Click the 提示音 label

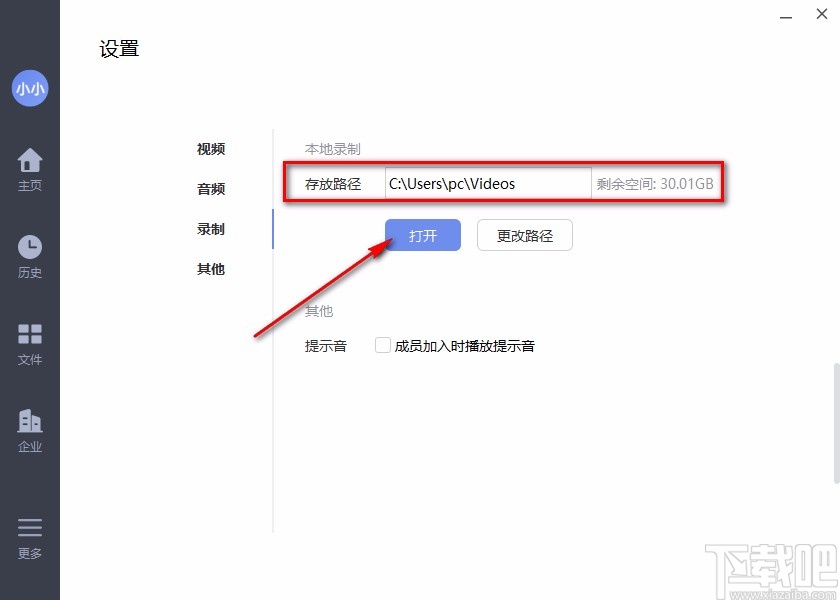(x=325, y=345)
